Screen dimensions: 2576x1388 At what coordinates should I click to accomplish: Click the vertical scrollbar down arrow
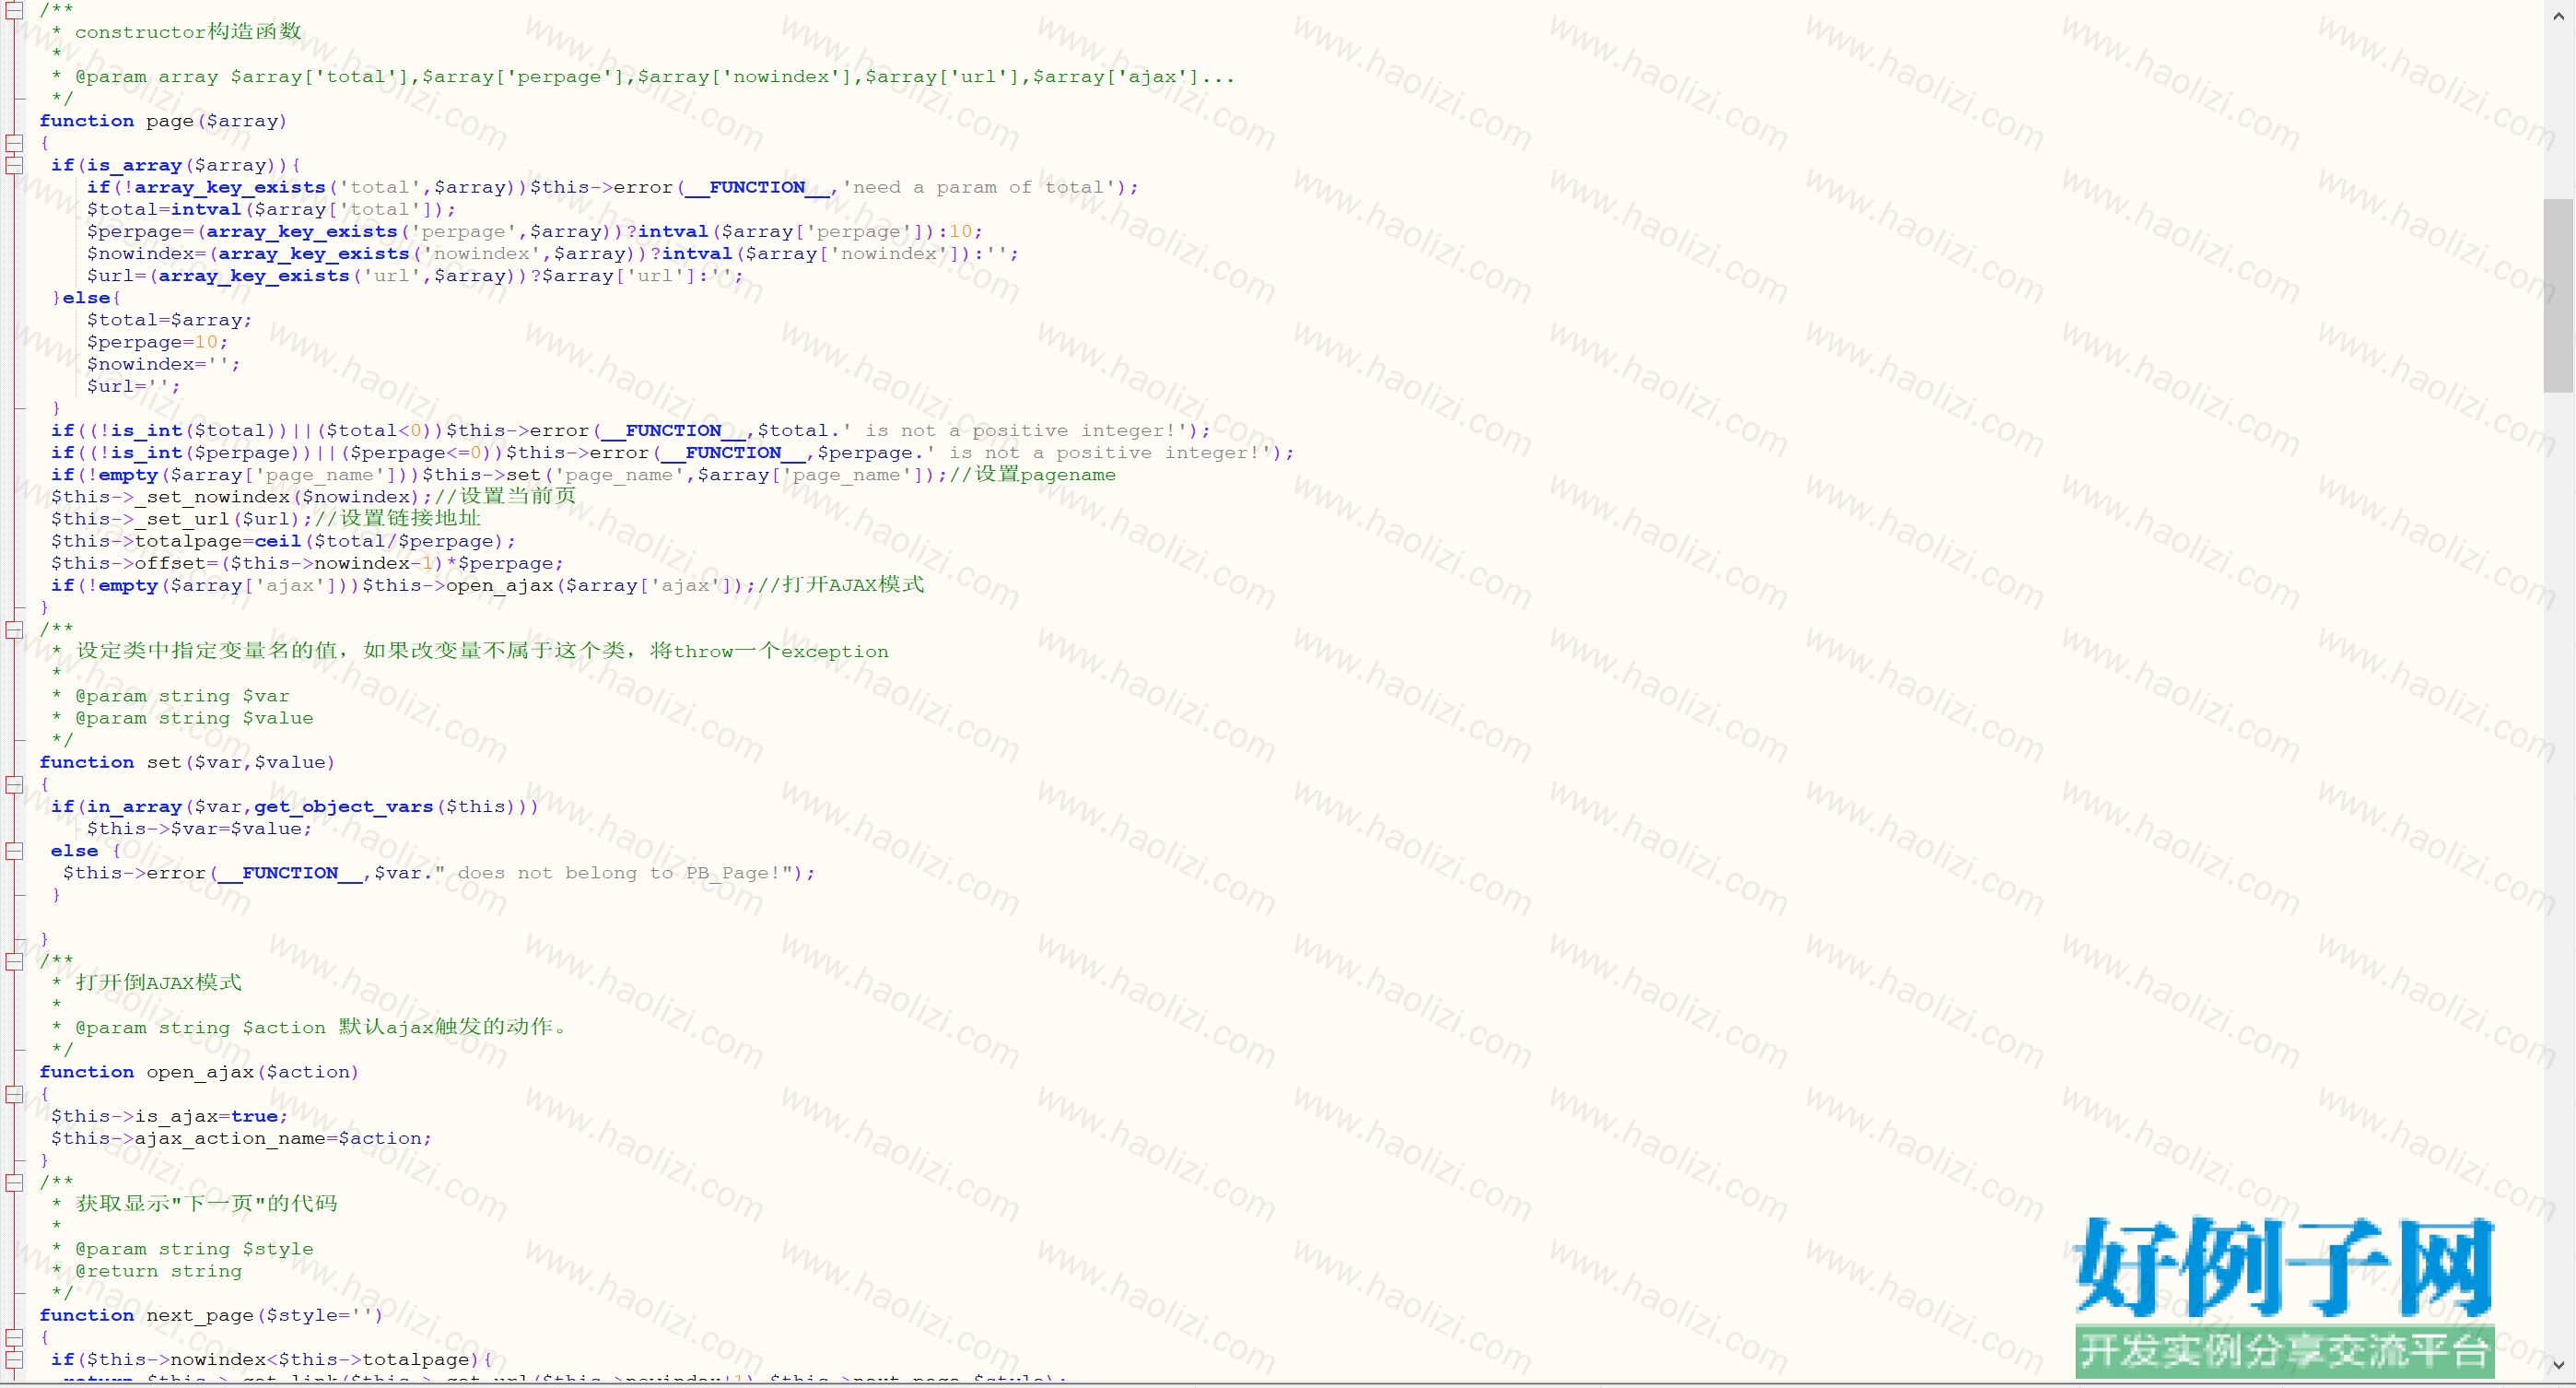click(x=2559, y=1364)
